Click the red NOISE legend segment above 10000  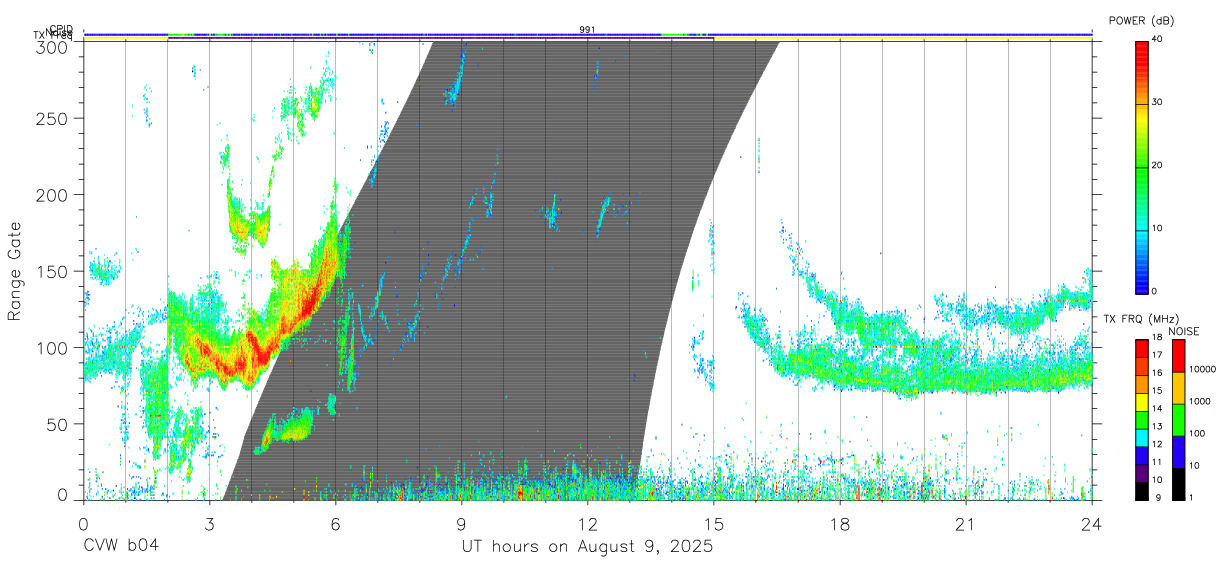[1177, 355]
